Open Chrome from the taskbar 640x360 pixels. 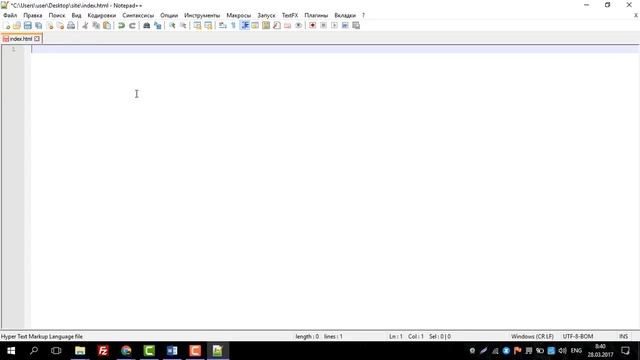point(126,351)
